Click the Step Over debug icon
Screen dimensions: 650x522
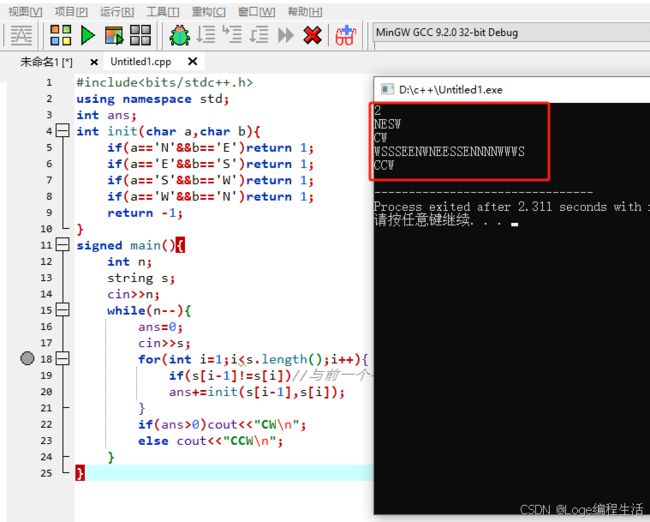[206, 35]
